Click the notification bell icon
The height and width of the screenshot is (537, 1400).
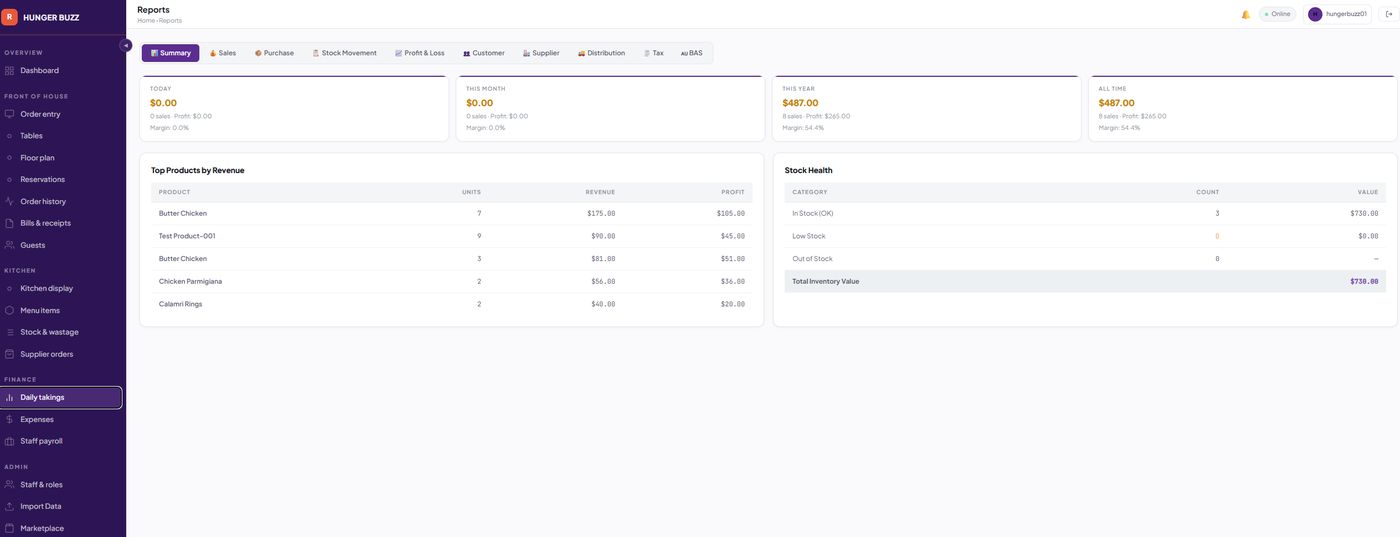point(1245,14)
